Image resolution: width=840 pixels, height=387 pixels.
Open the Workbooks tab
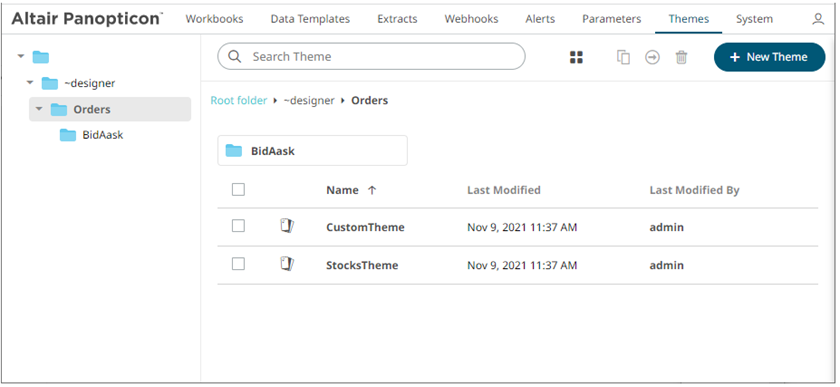point(214,19)
